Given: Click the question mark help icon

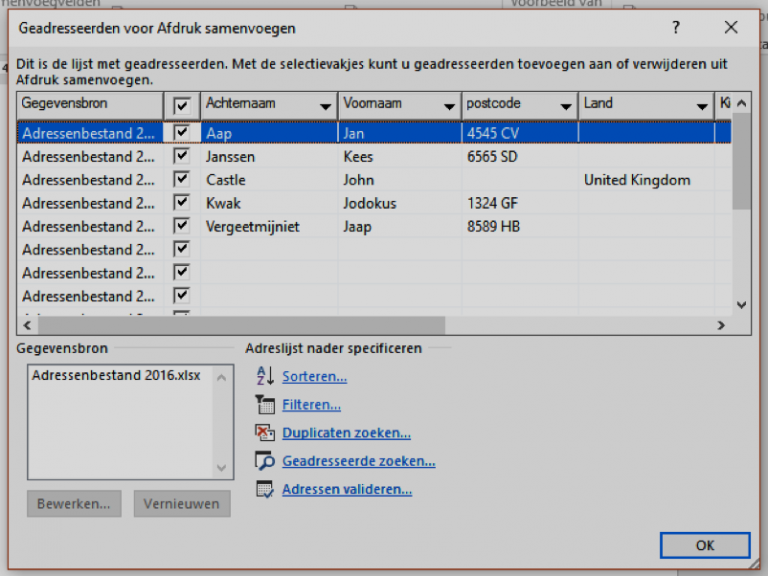Looking at the screenshot, I should (x=677, y=28).
